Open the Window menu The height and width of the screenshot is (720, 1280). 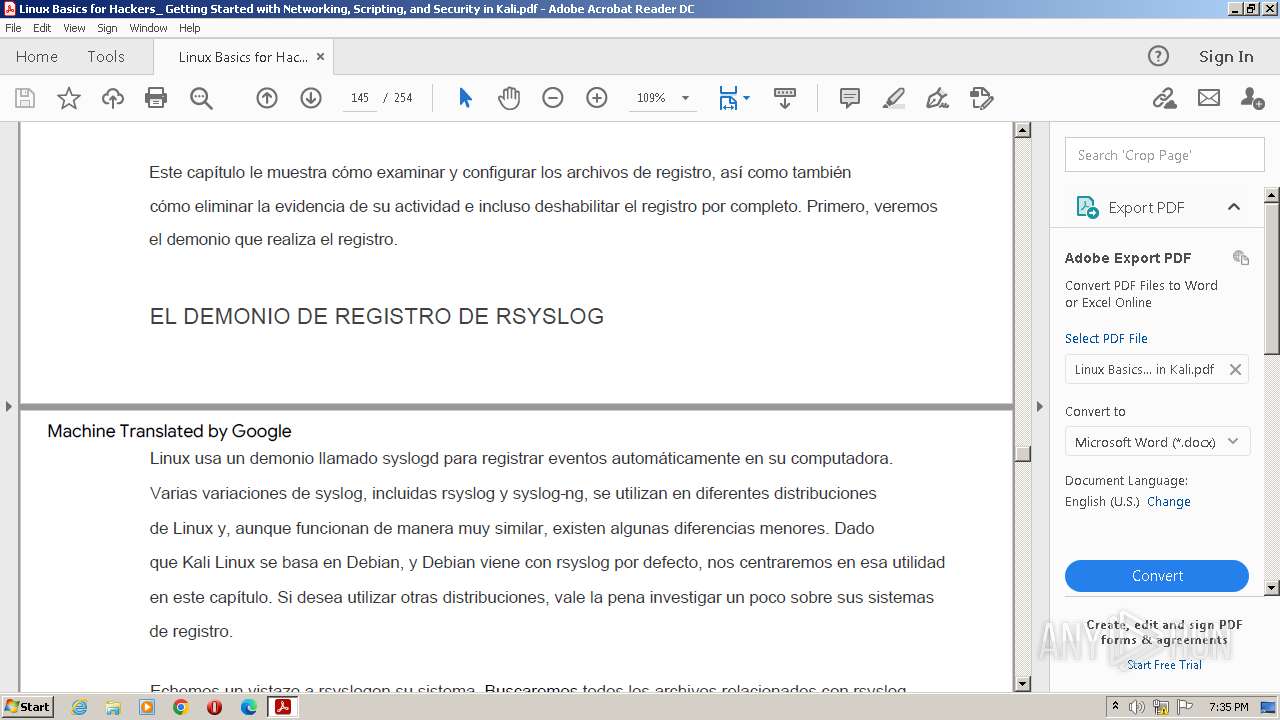pos(148,28)
